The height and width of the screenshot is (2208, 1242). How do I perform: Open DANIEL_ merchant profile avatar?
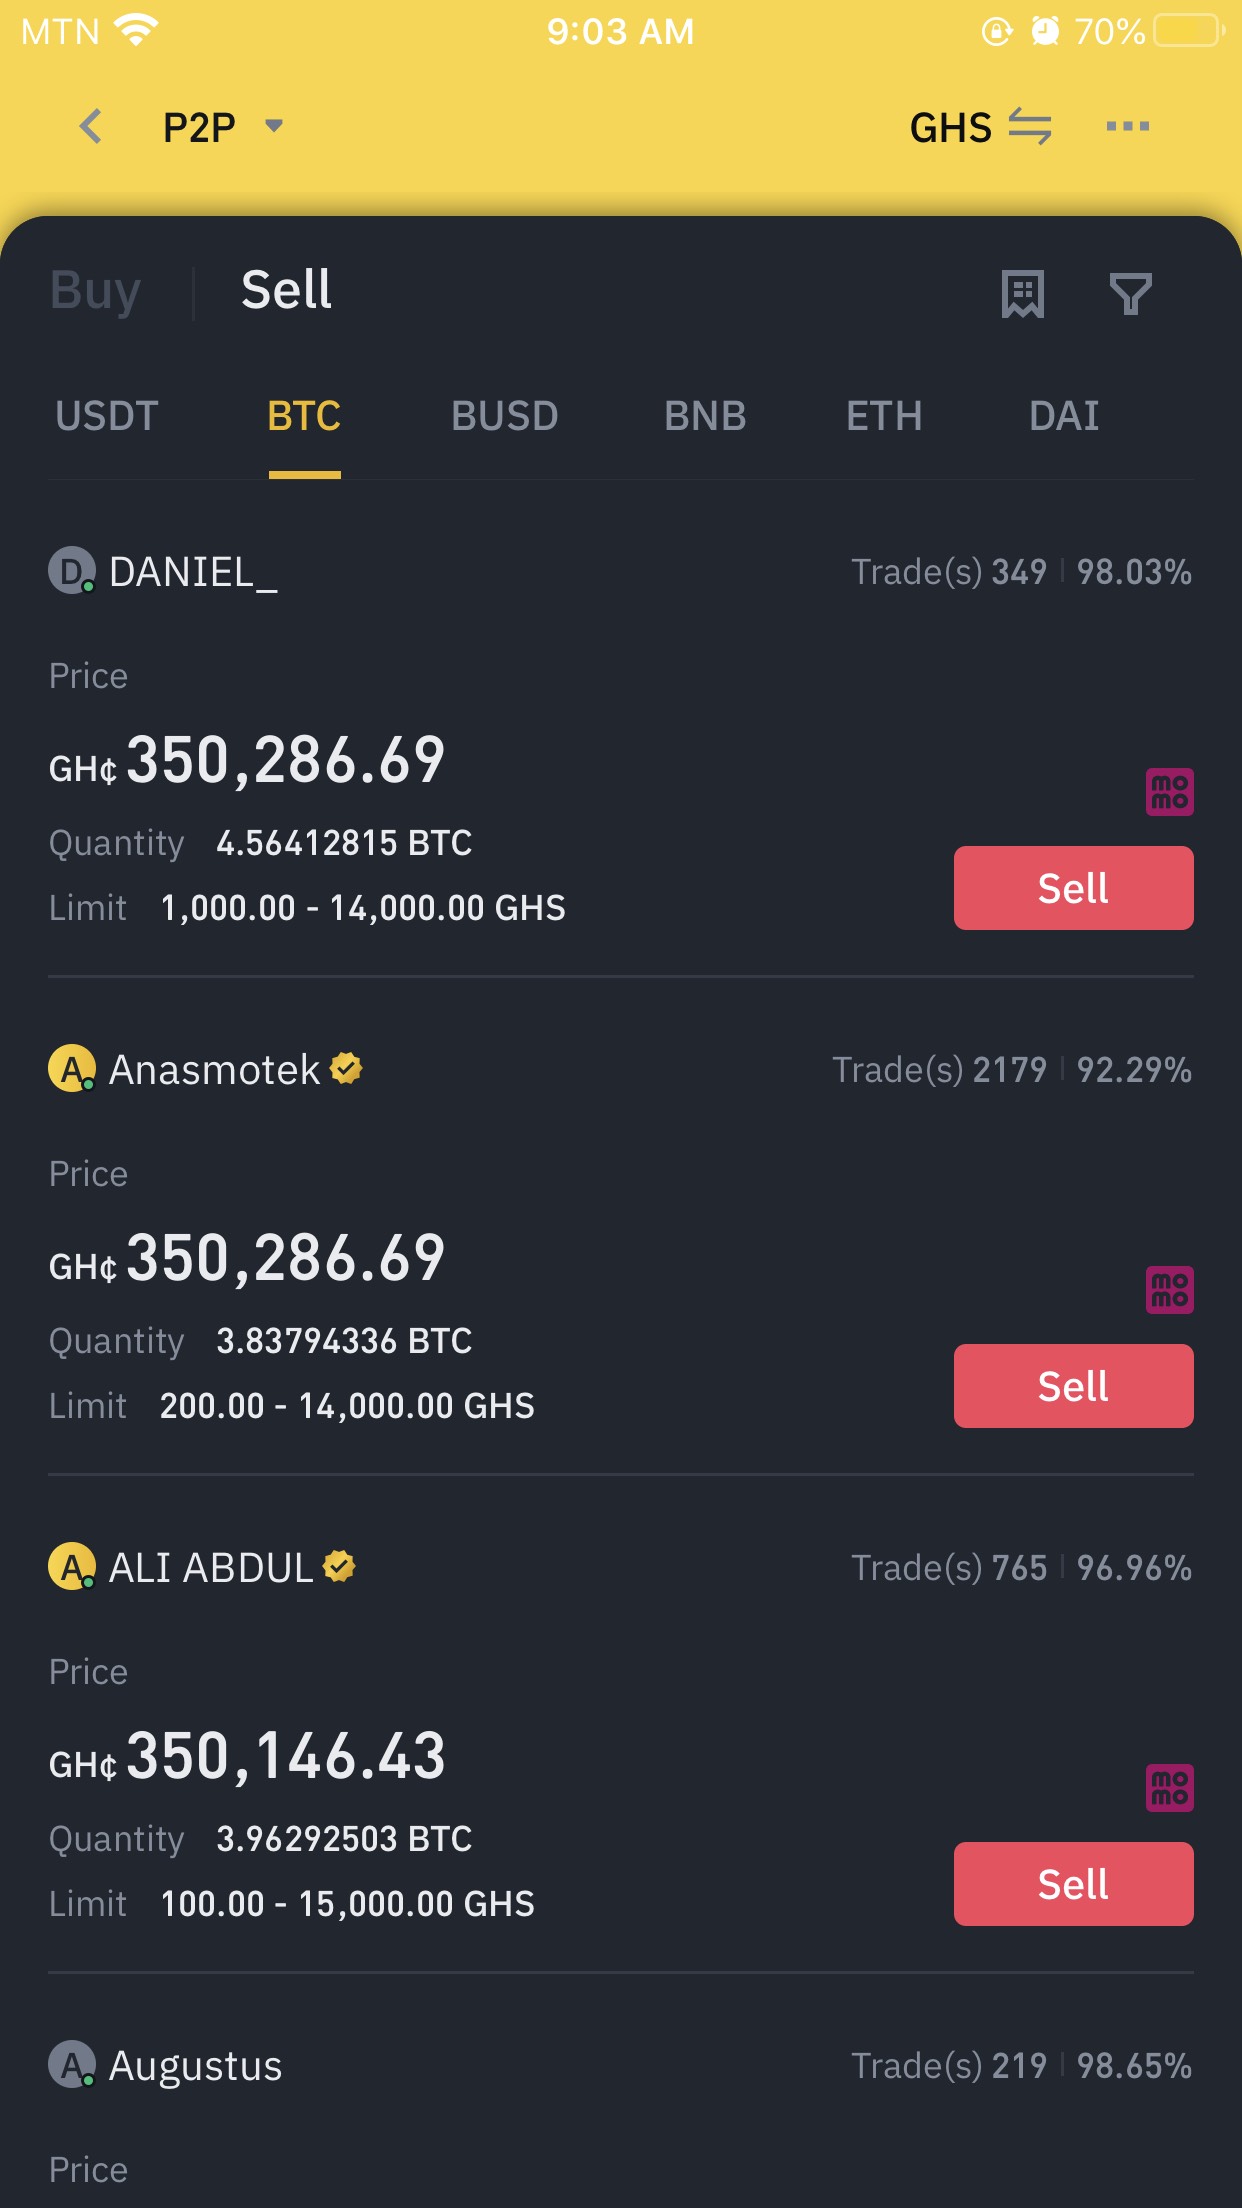coord(72,571)
